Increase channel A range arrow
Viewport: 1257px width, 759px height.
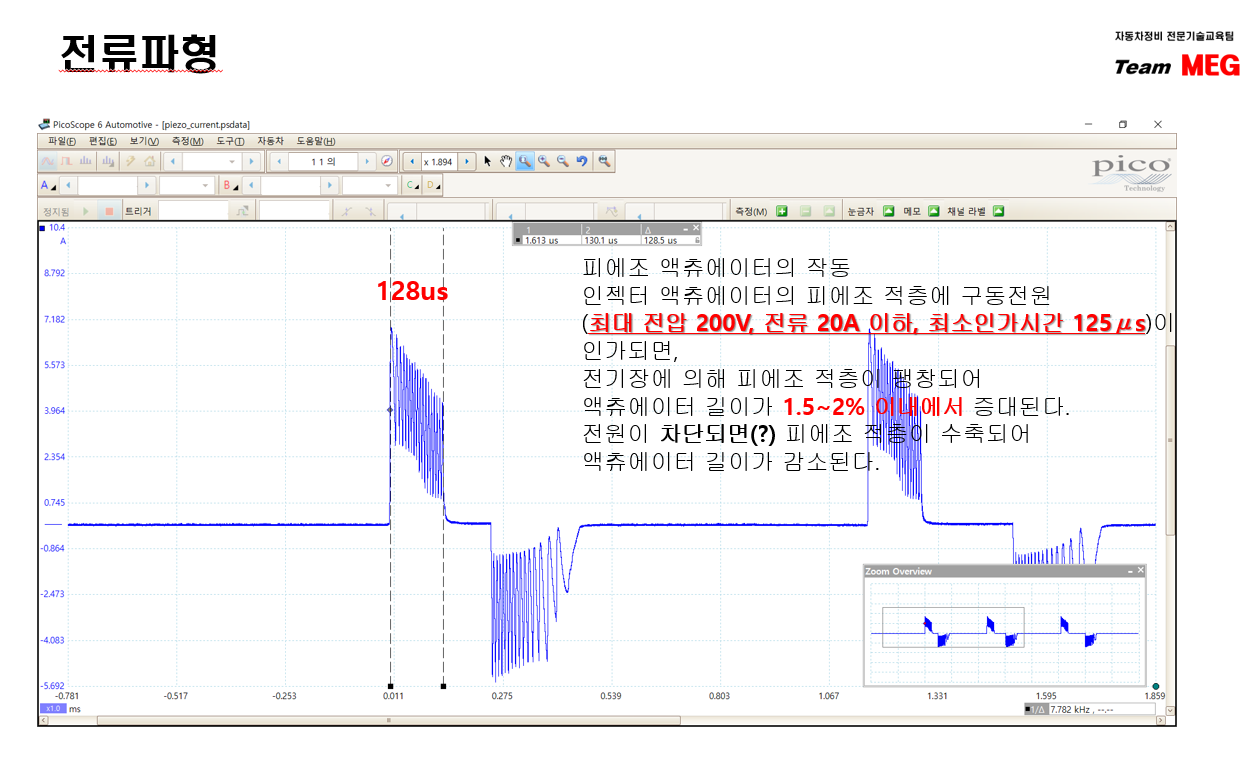(x=147, y=185)
